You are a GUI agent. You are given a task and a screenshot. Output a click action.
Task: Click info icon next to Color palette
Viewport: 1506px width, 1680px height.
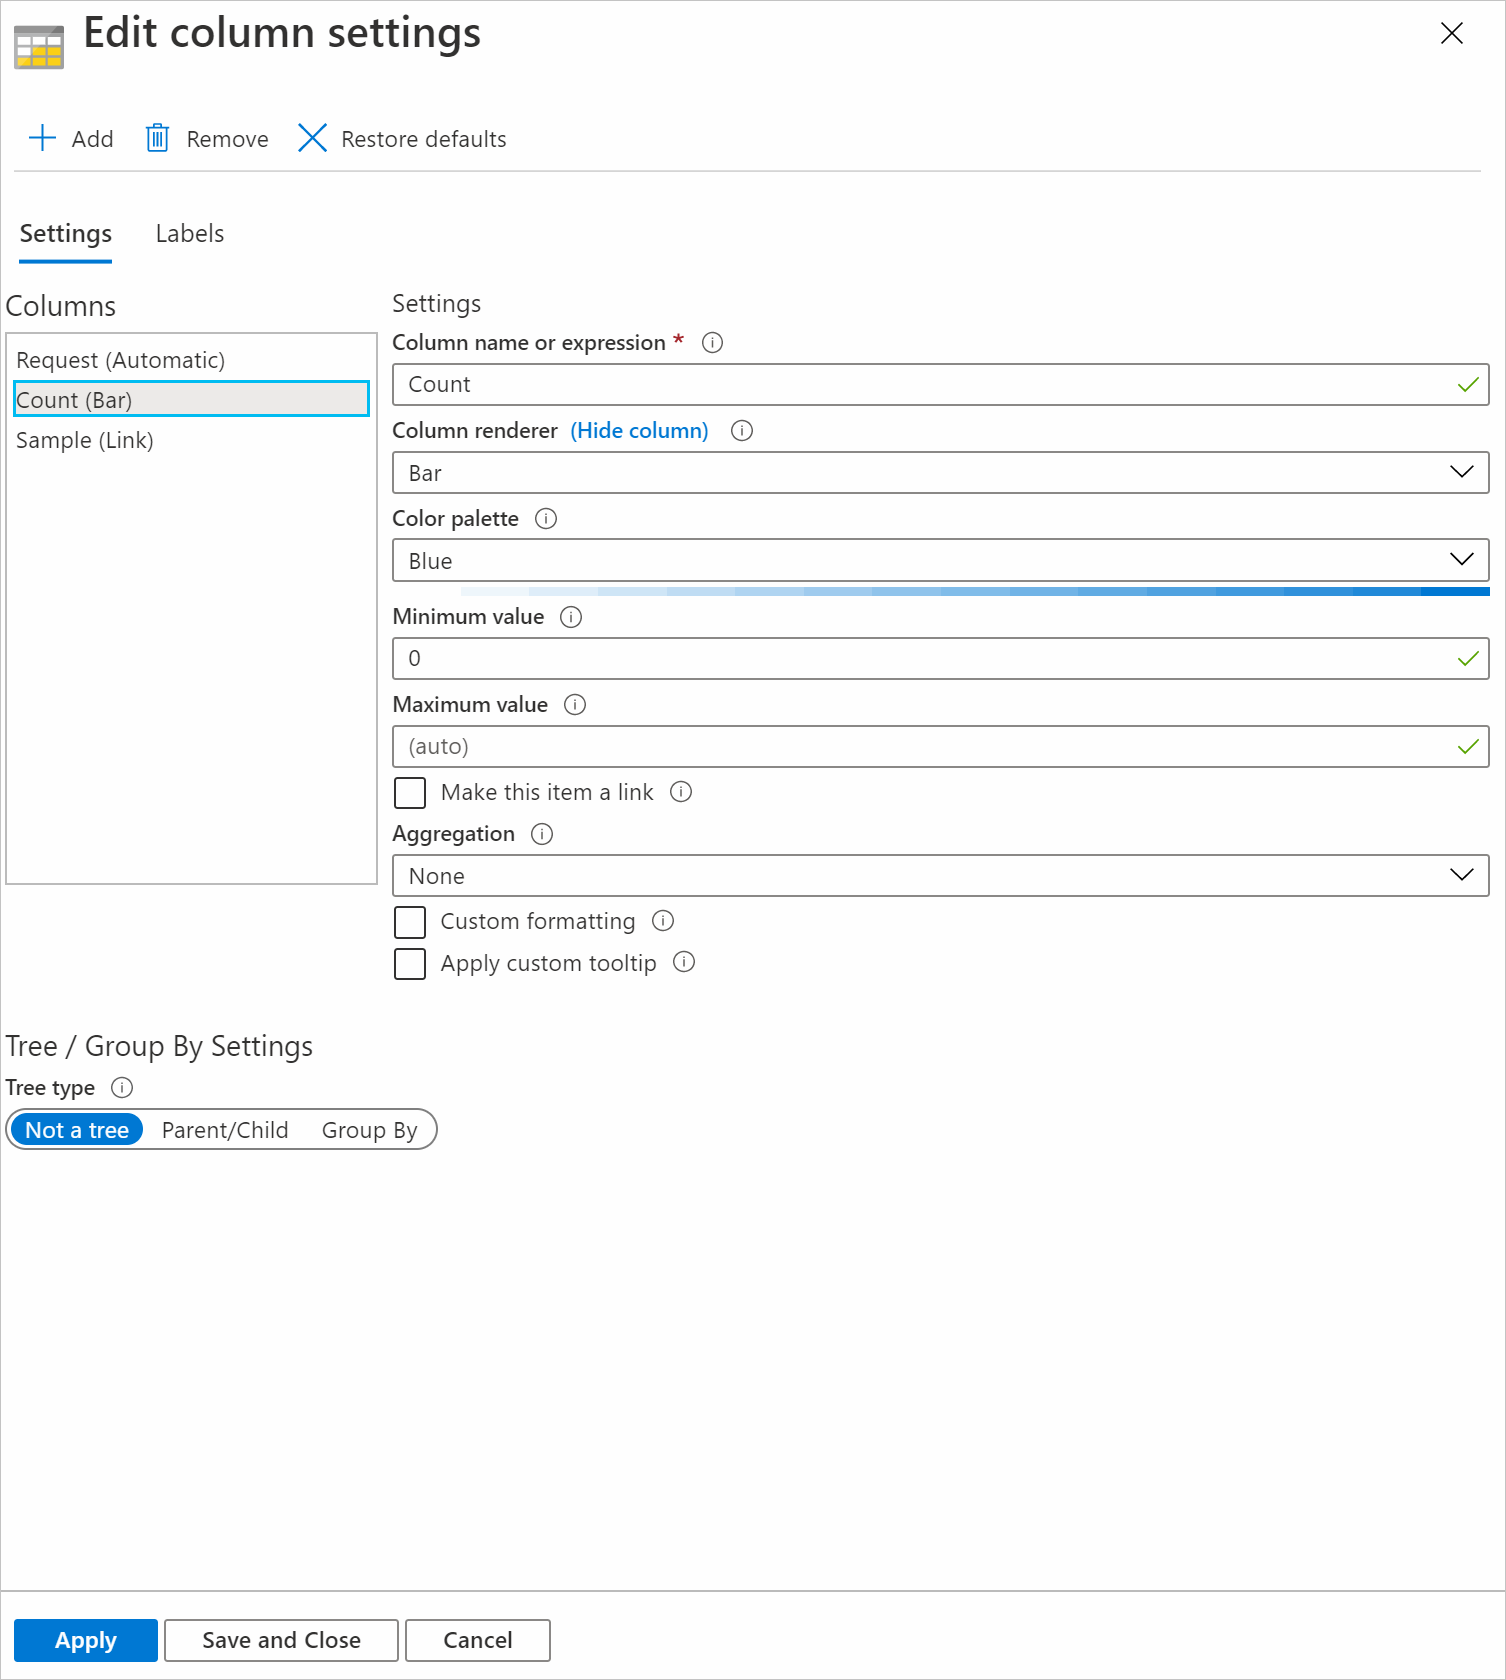click(546, 519)
